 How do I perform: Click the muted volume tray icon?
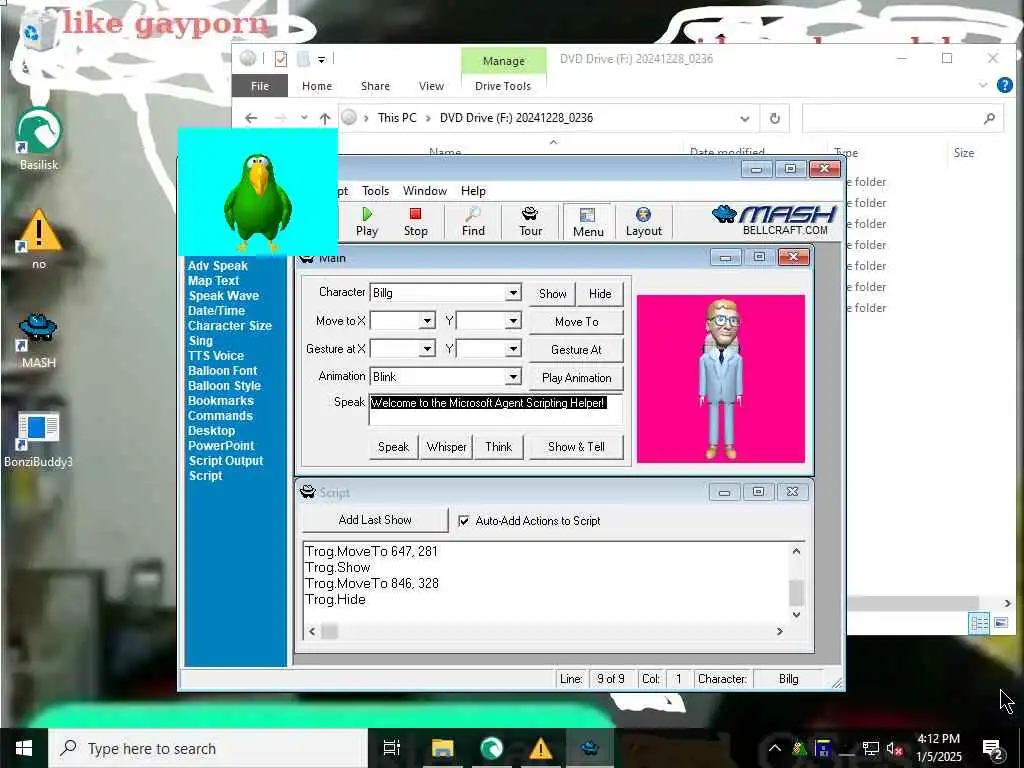pos(895,748)
